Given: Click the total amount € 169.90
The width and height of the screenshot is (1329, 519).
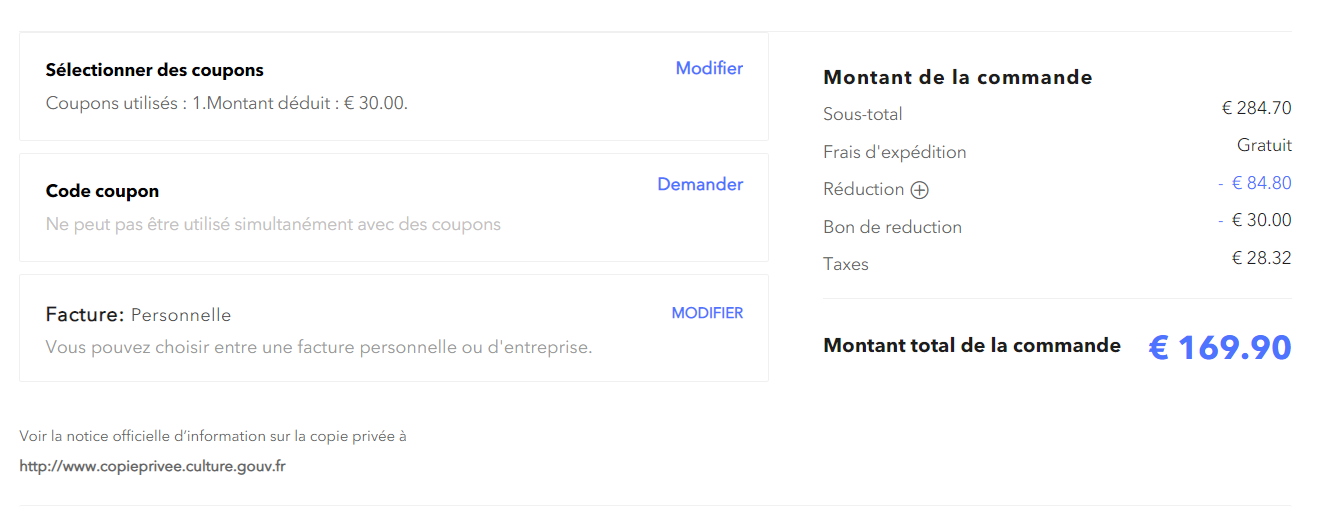Looking at the screenshot, I should [x=1220, y=347].
